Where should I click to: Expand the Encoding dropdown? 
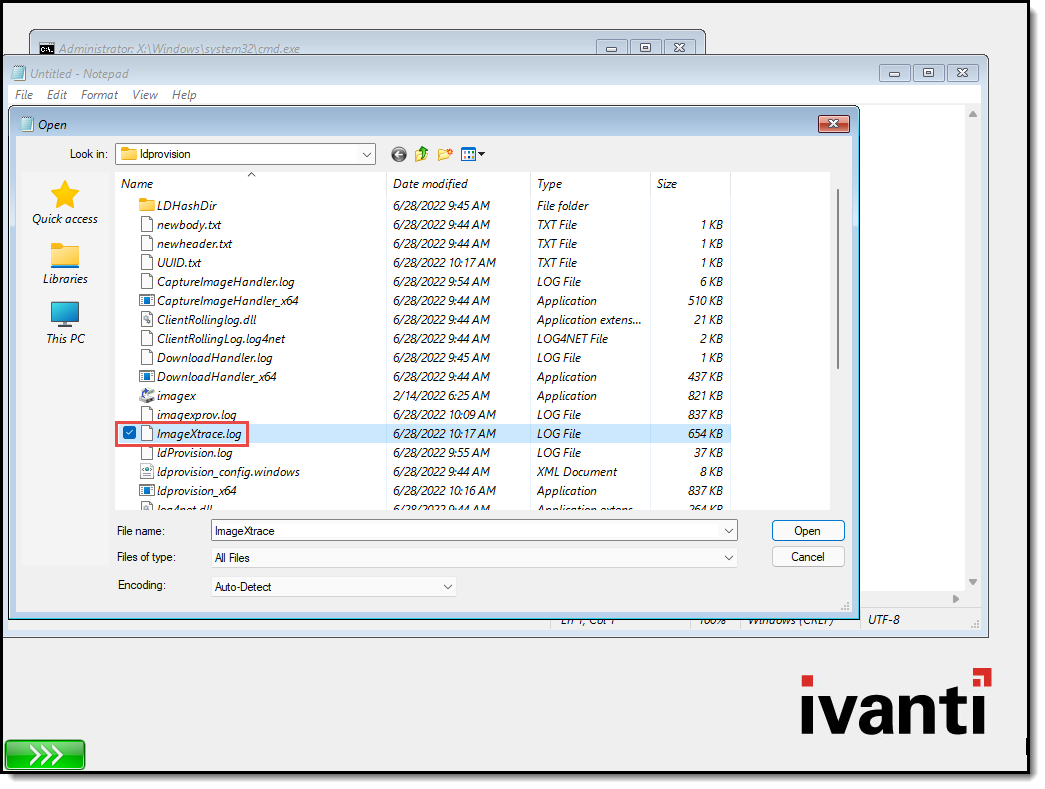pos(448,586)
